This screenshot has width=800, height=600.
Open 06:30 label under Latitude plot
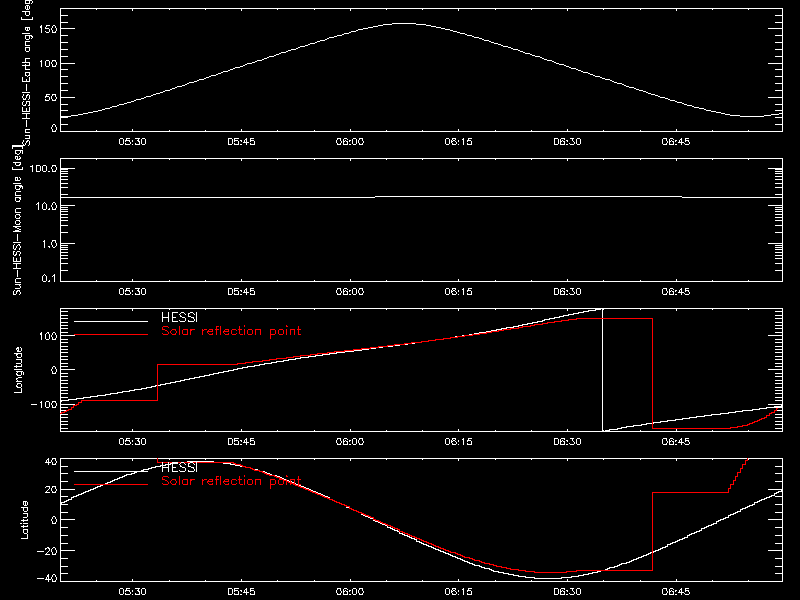tap(567, 592)
